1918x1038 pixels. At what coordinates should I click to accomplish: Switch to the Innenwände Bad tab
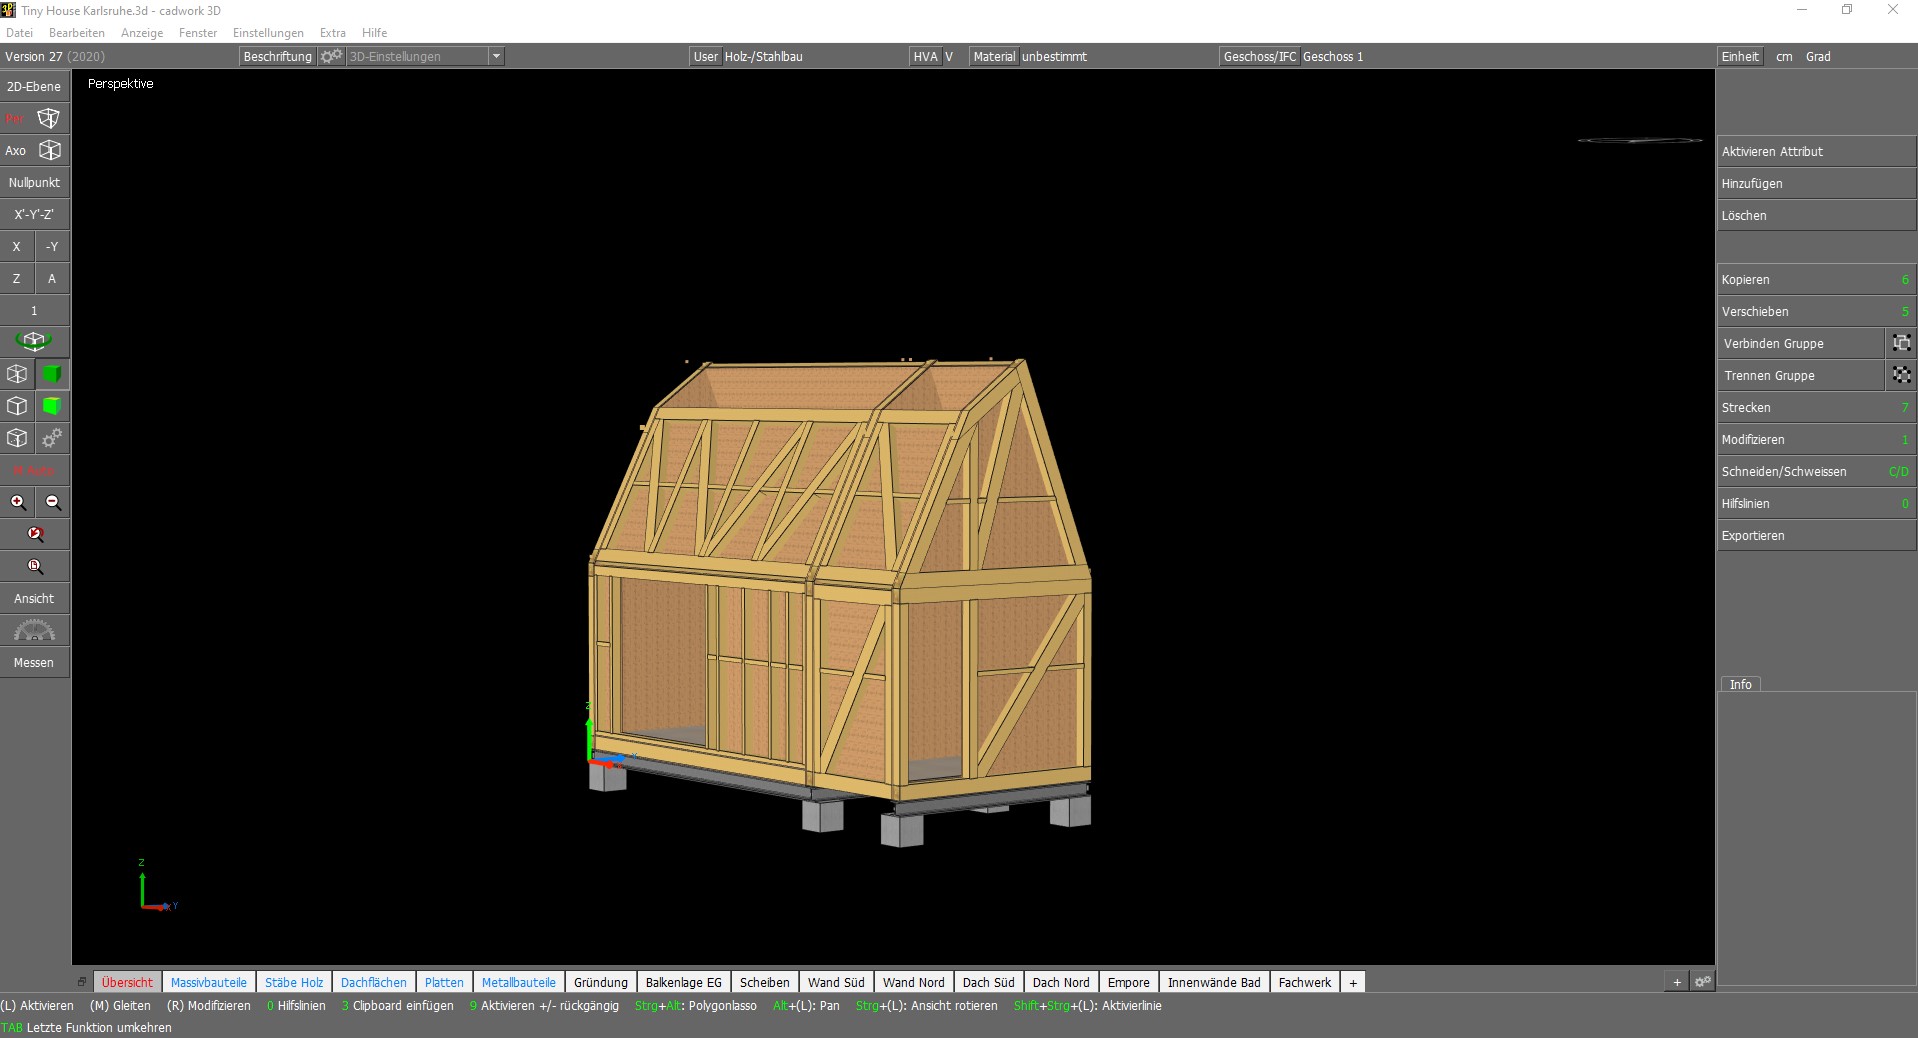click(x=1214, y=982)
